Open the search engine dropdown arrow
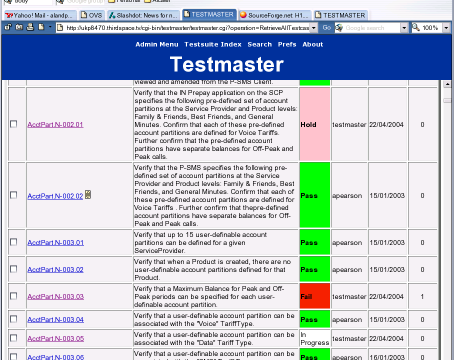454x360 pixels. pos(404,28)
